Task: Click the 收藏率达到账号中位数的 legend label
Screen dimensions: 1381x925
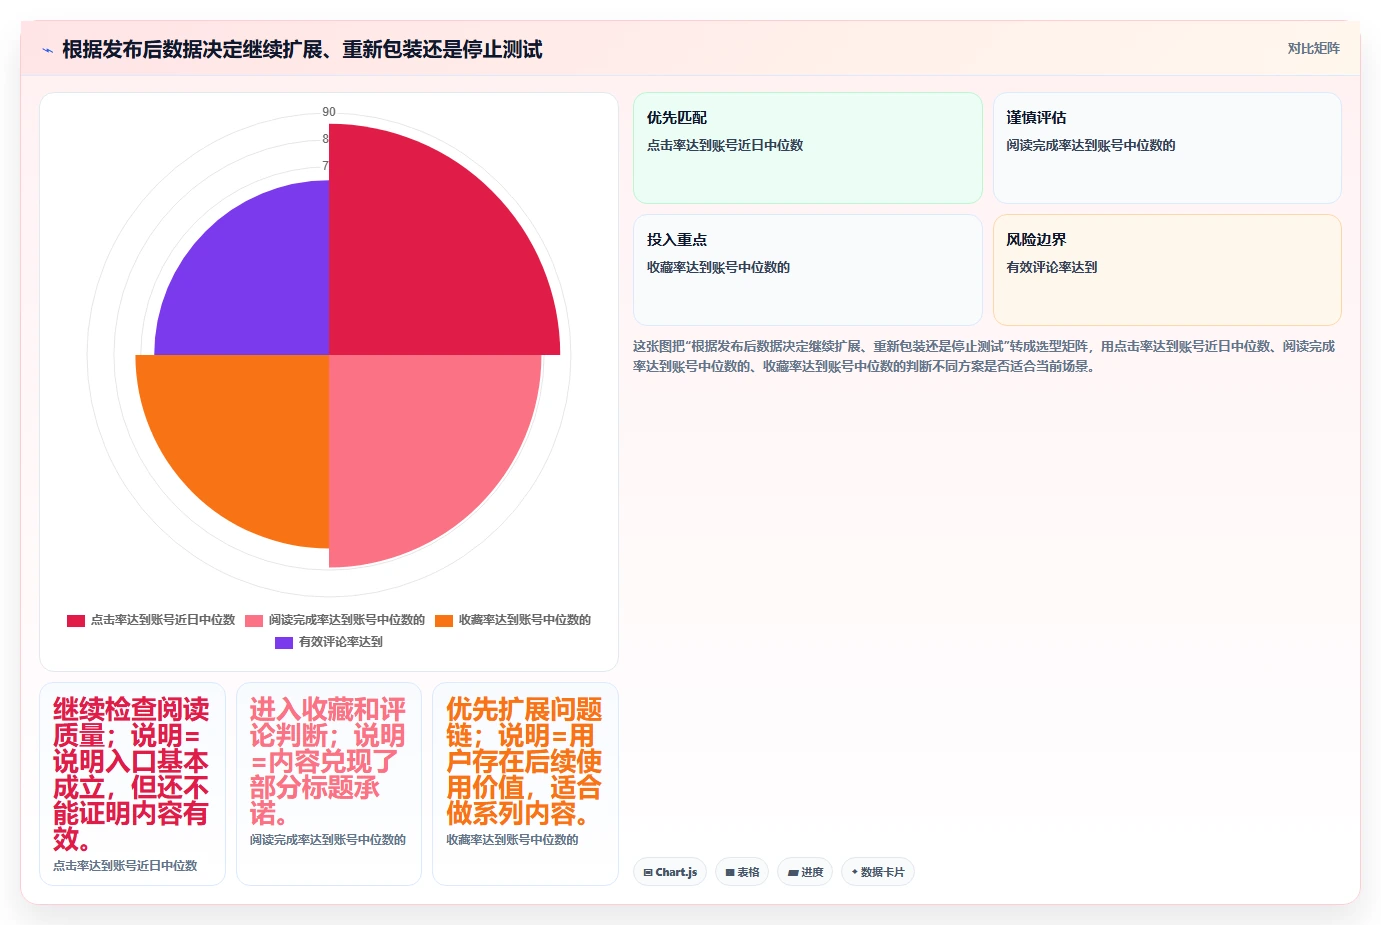Action: click(525, 620)
